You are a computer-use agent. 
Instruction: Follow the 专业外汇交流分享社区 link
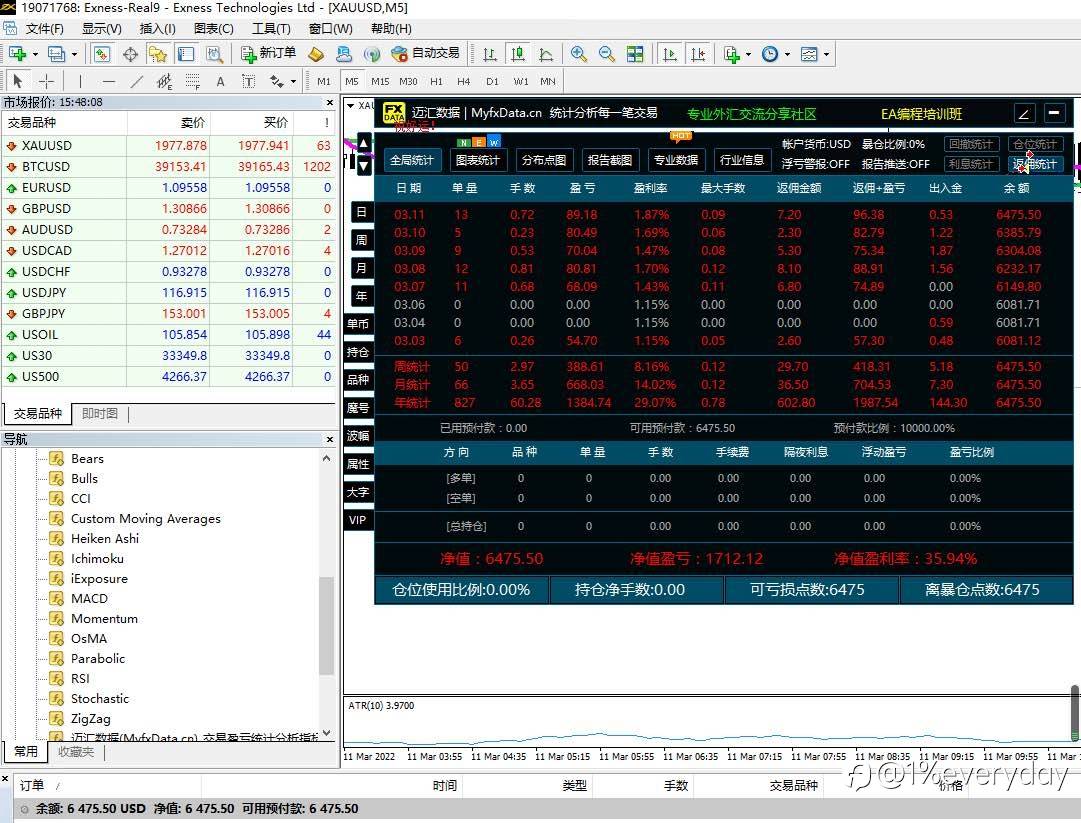751,114
